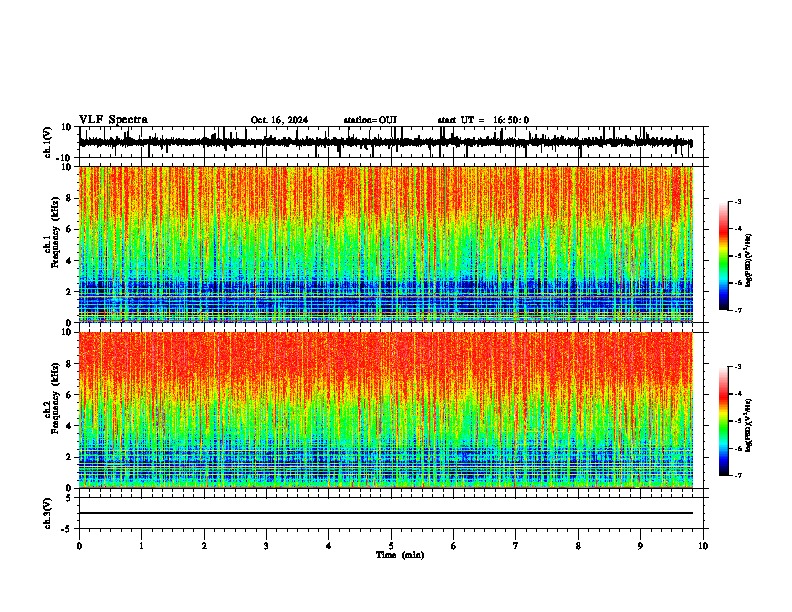Click the ch.1 spectrogram color scale bar
The width and height of the screenshot is (792, 612).
pos(724,256)
